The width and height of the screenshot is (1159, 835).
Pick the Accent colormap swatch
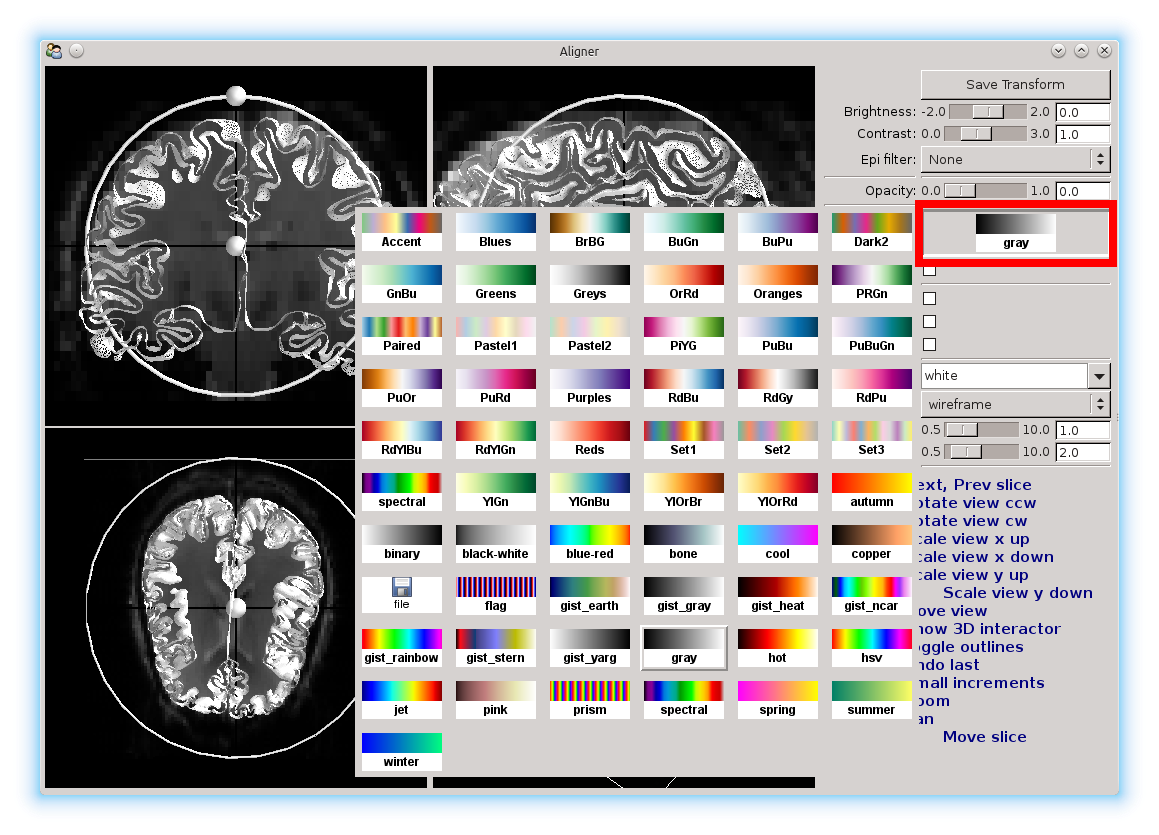pos(401,231)
